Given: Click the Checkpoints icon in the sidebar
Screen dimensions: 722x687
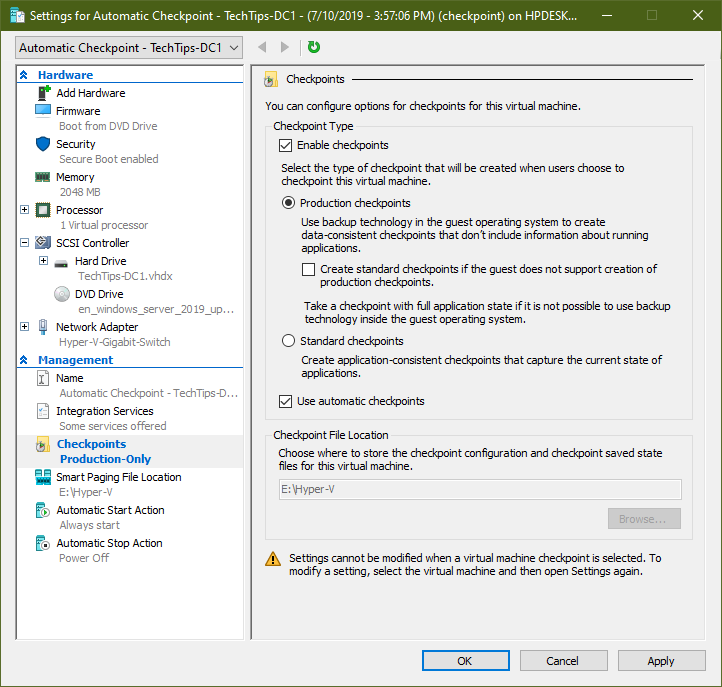Looking at the screenshot, I should [x=43, y=444].
